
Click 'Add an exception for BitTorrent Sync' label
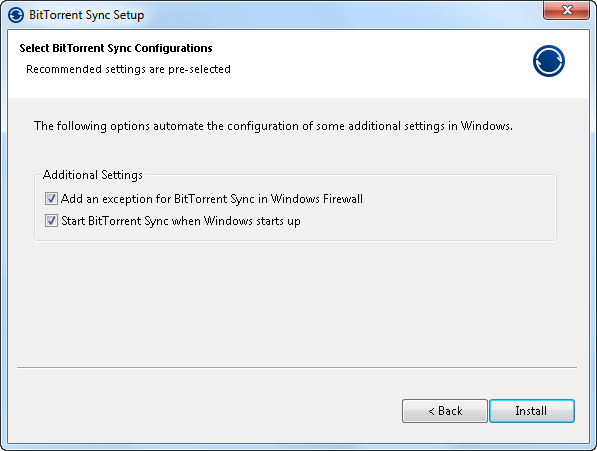pos(212,199)
